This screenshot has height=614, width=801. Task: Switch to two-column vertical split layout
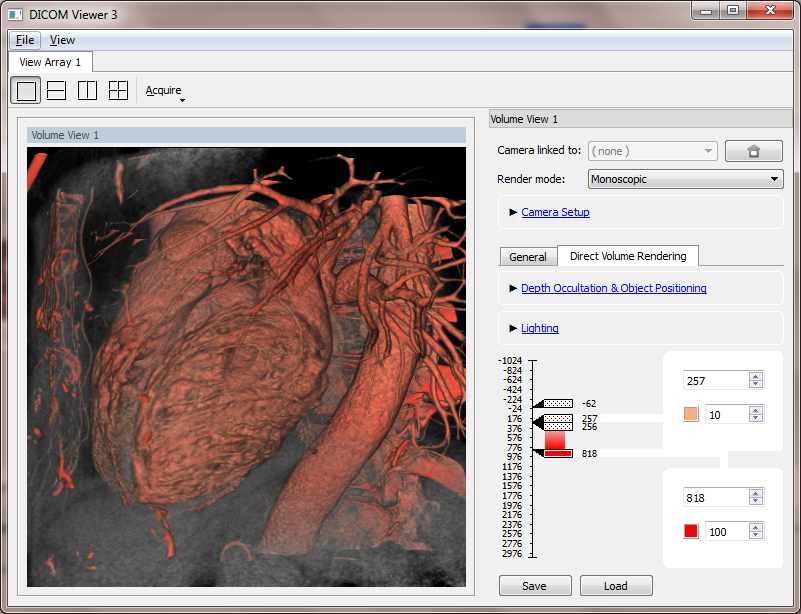(x=88, y=90)
